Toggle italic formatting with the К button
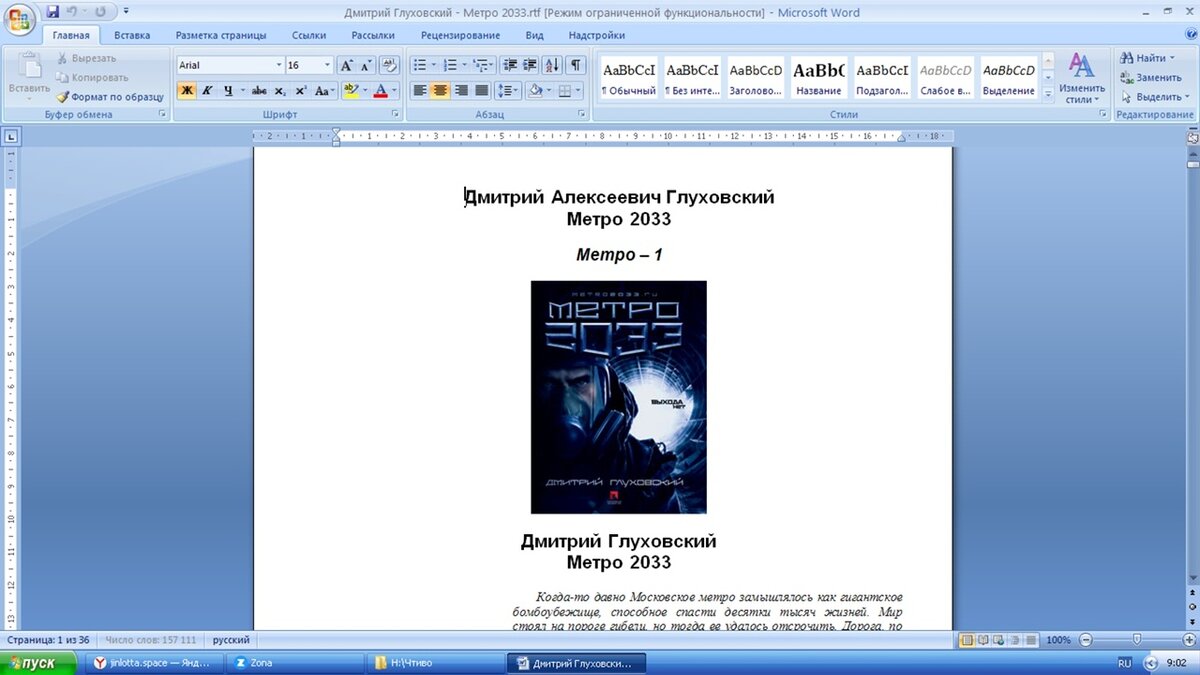 [207, 90]
